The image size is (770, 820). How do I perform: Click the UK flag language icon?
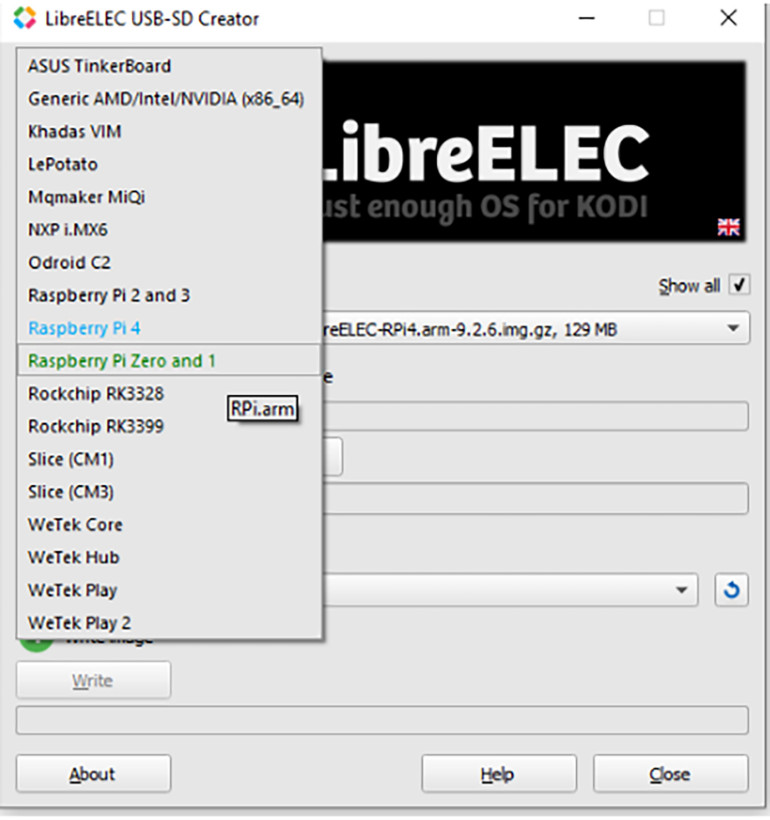[728, 227]
